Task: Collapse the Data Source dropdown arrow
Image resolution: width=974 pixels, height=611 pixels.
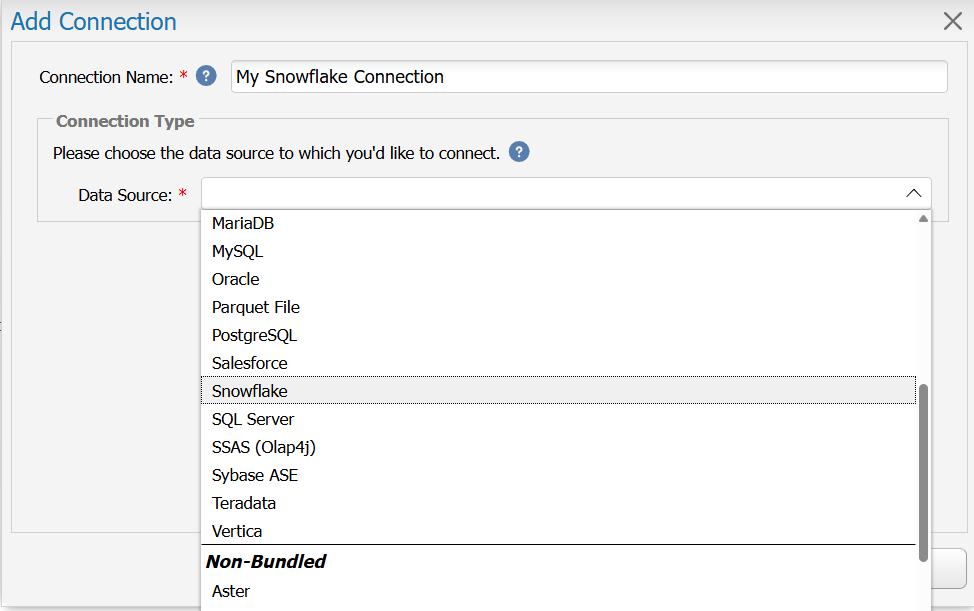Action: [x=913, y=194]
